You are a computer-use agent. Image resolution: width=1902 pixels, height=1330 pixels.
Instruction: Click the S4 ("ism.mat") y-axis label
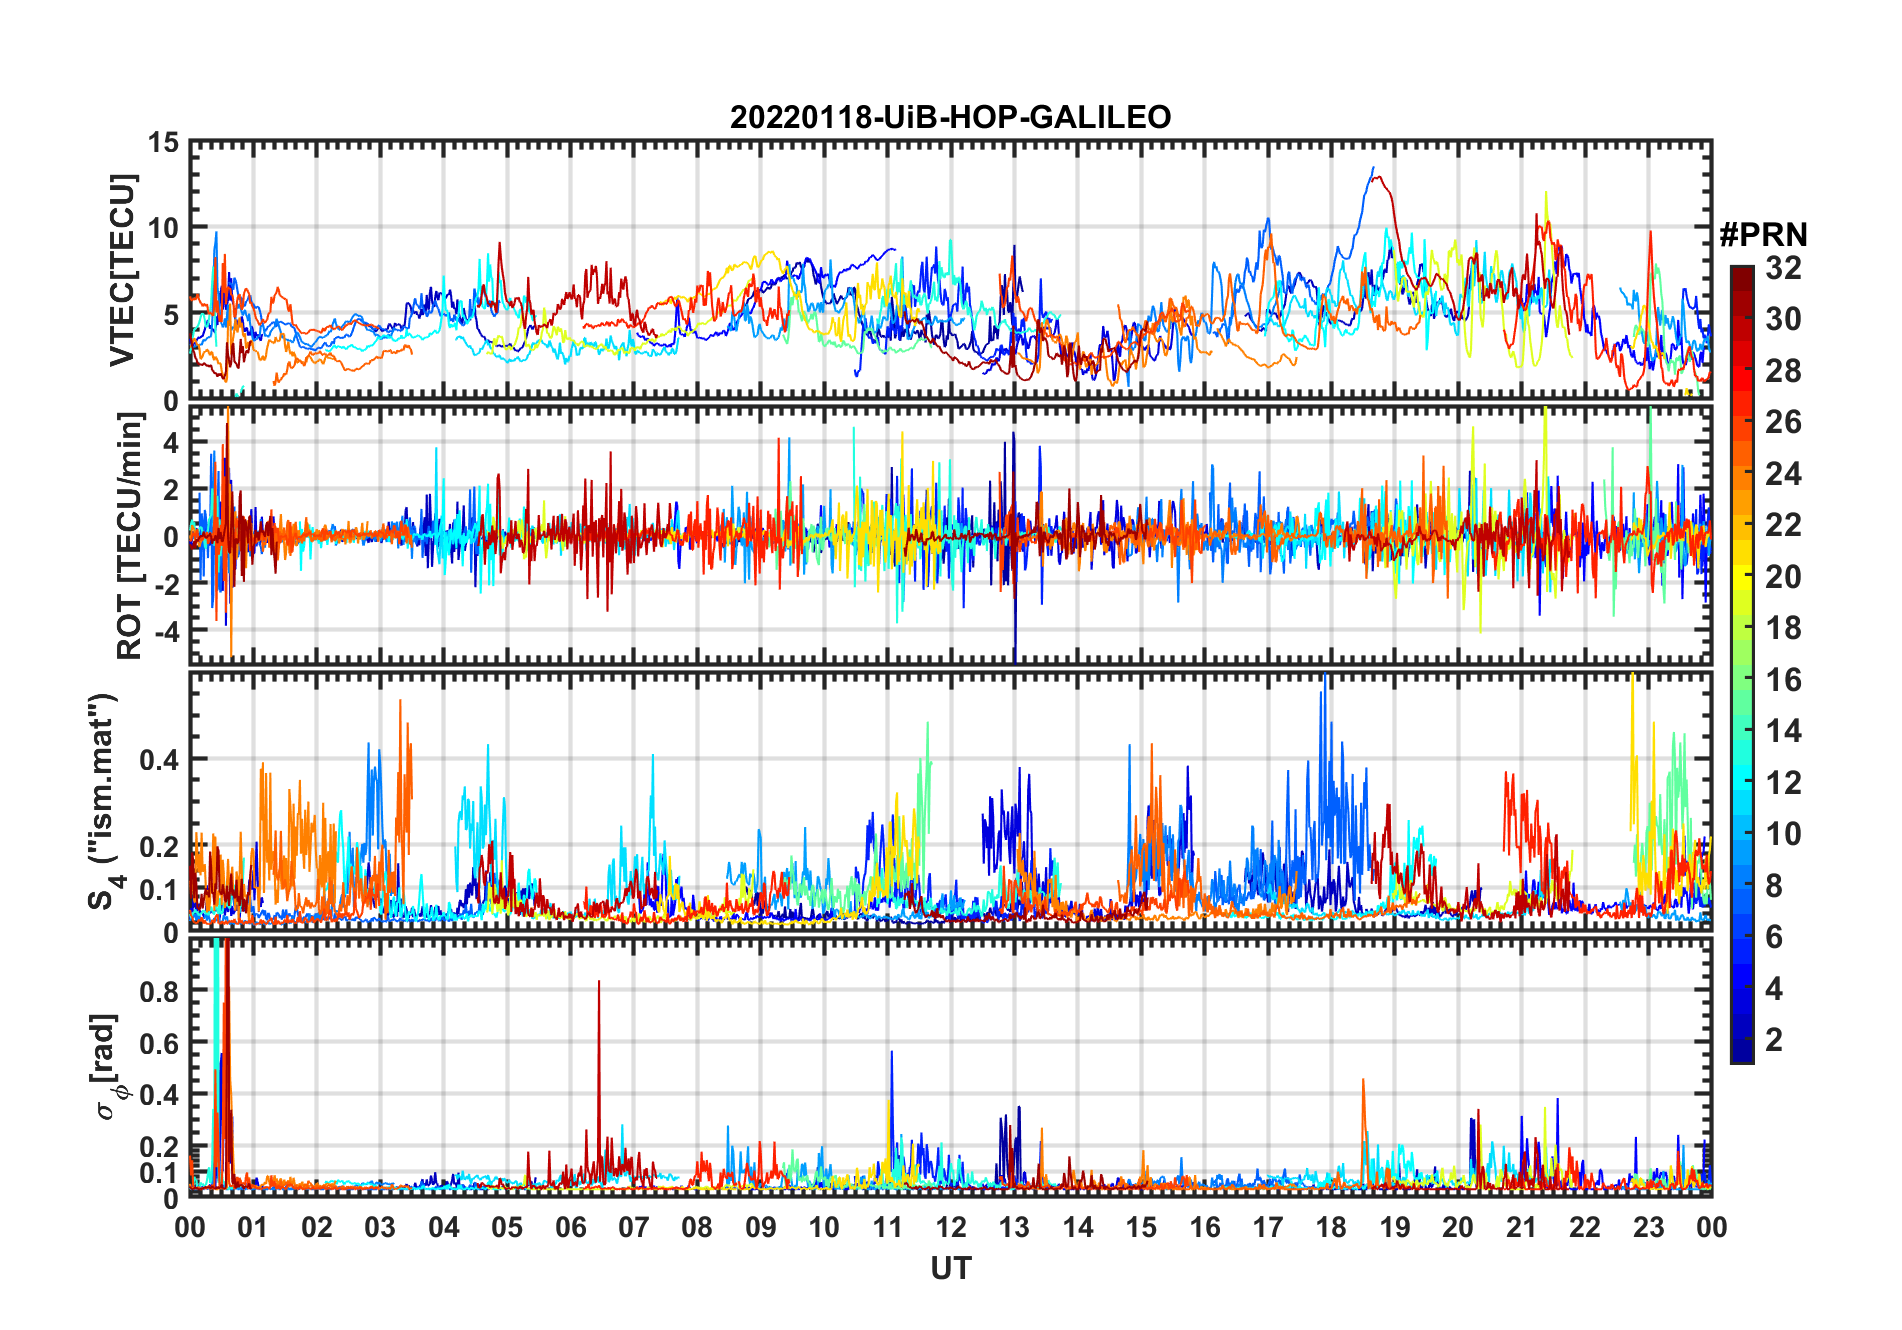[103, 801]
